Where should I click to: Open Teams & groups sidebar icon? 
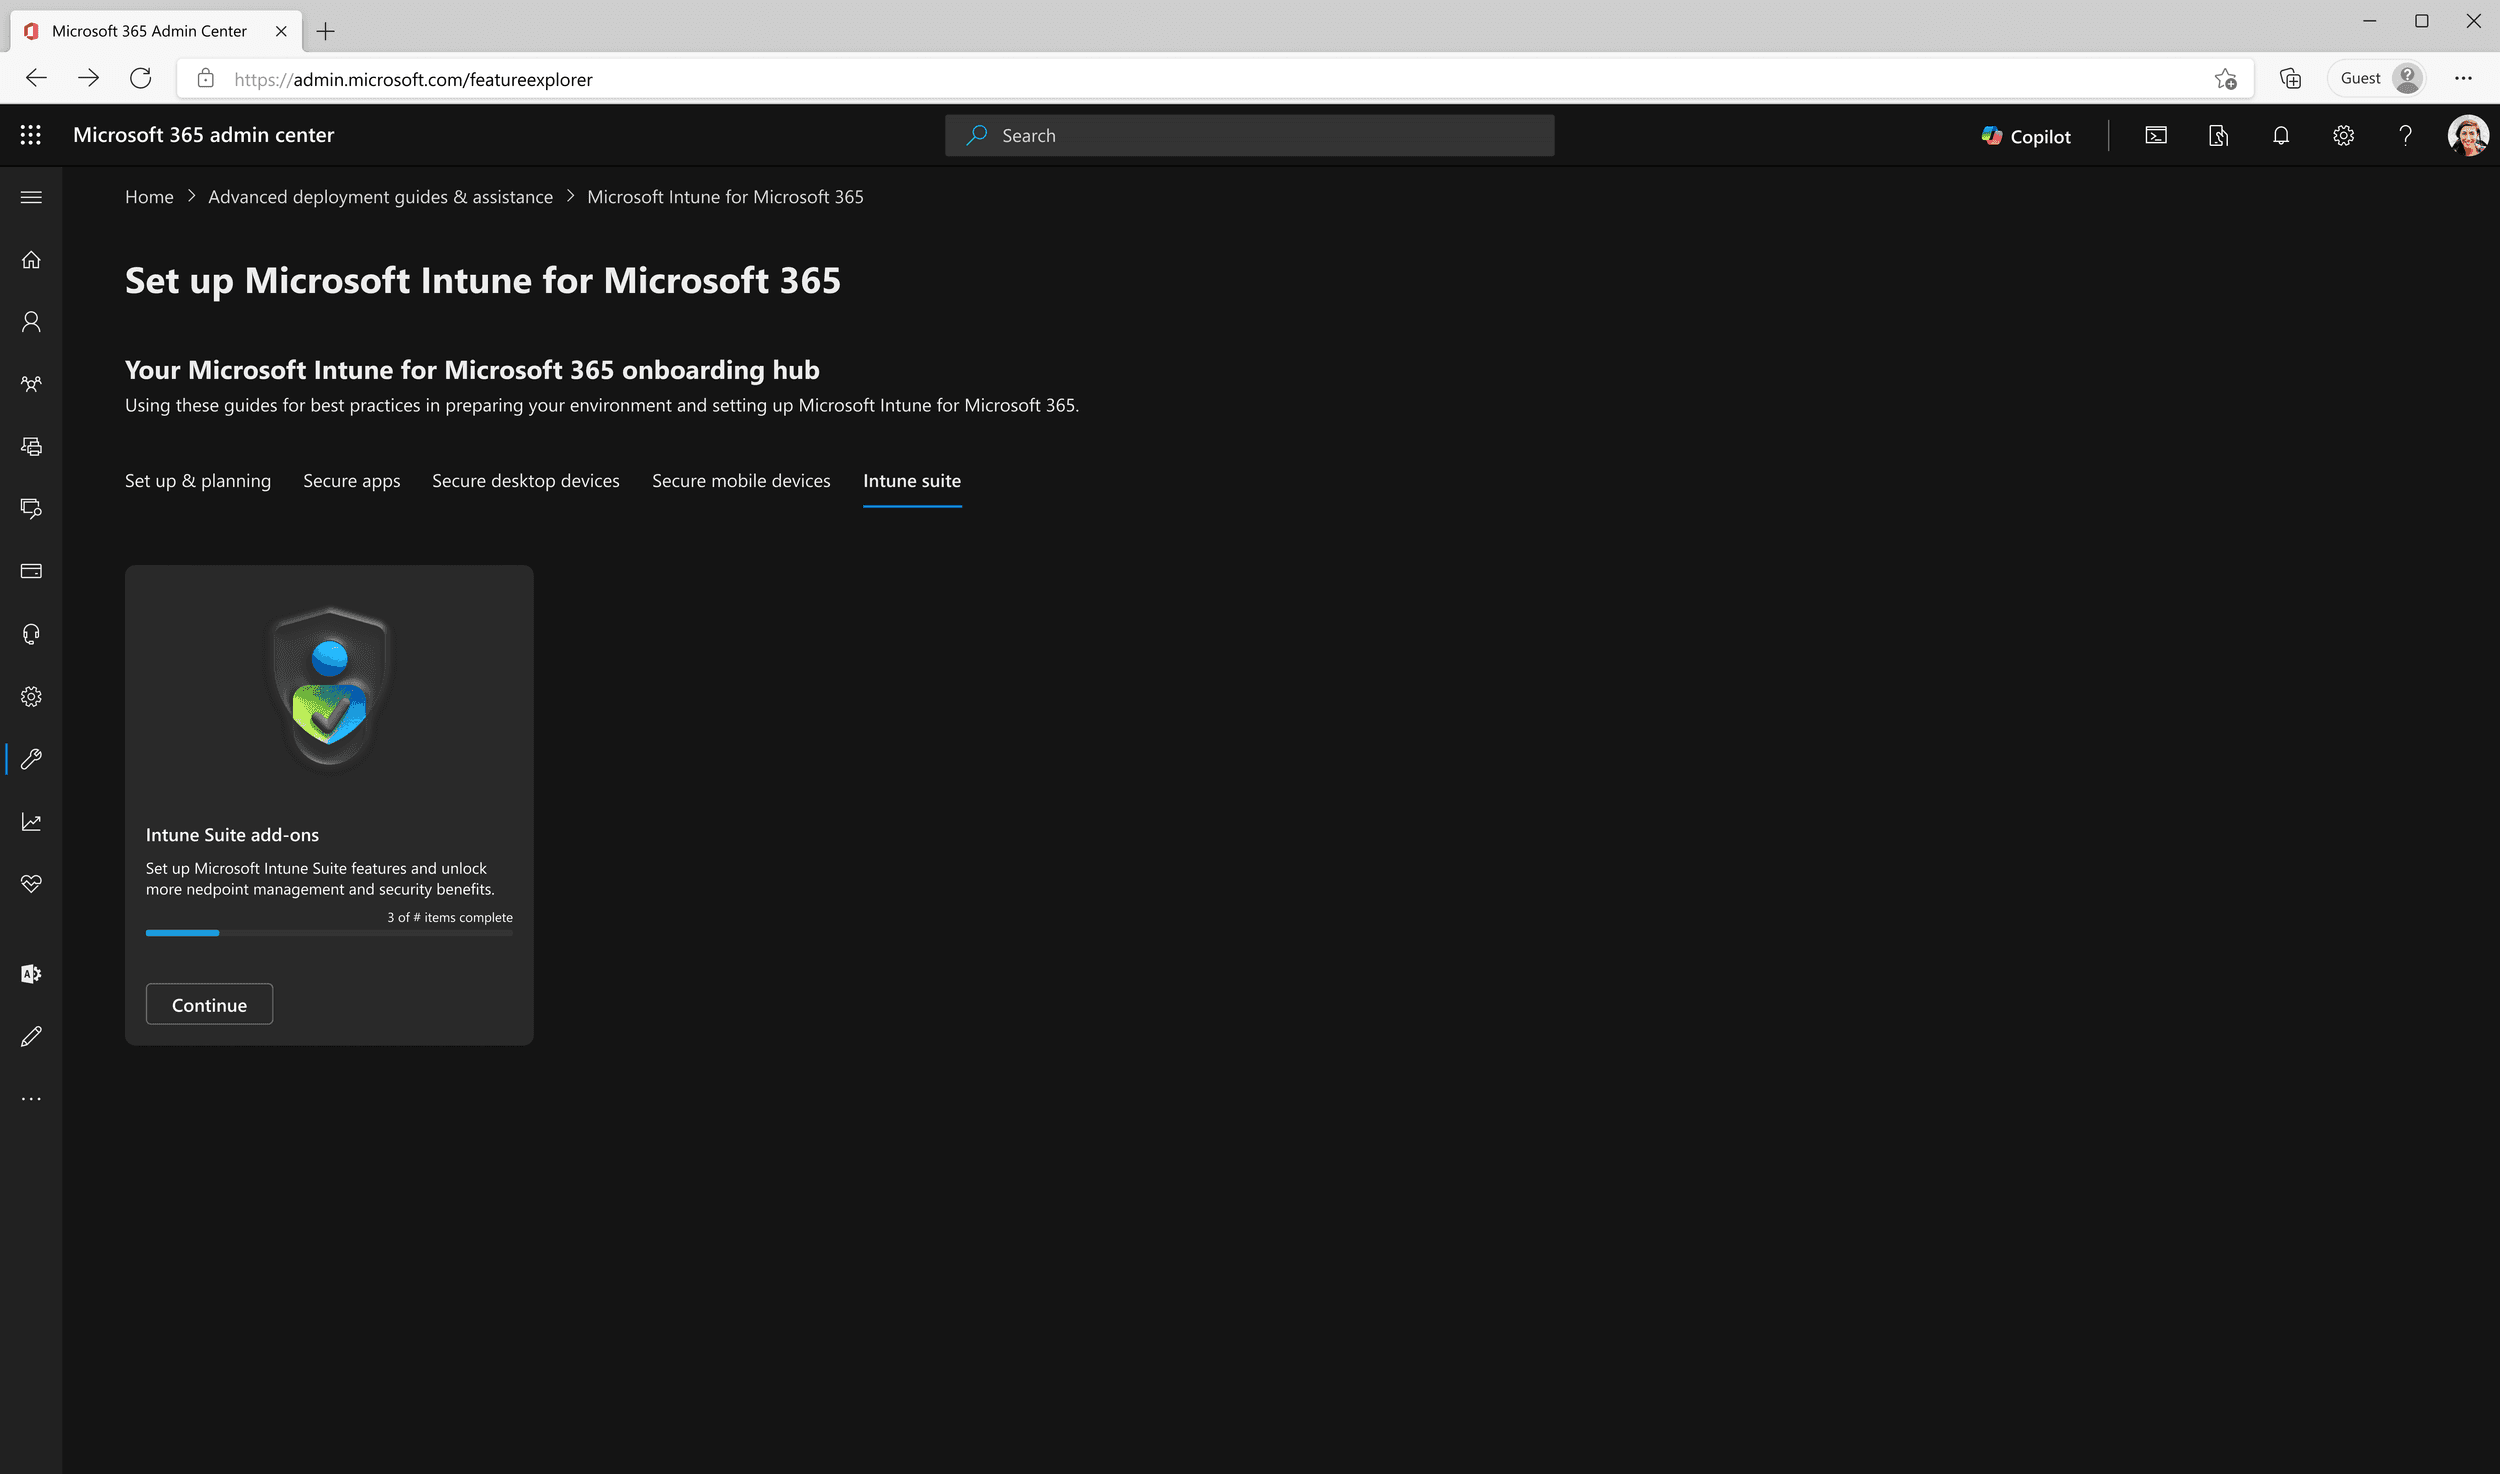coord(31,384)
